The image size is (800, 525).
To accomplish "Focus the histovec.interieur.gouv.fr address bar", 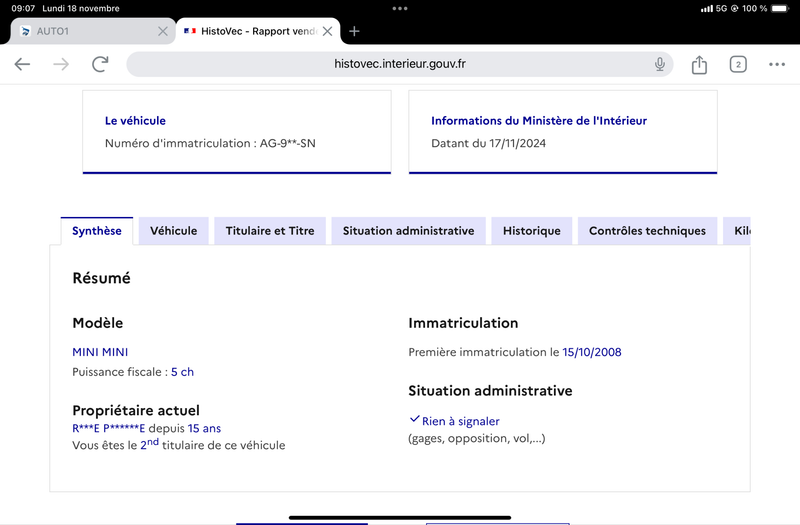I will click(x=399, y=64).
